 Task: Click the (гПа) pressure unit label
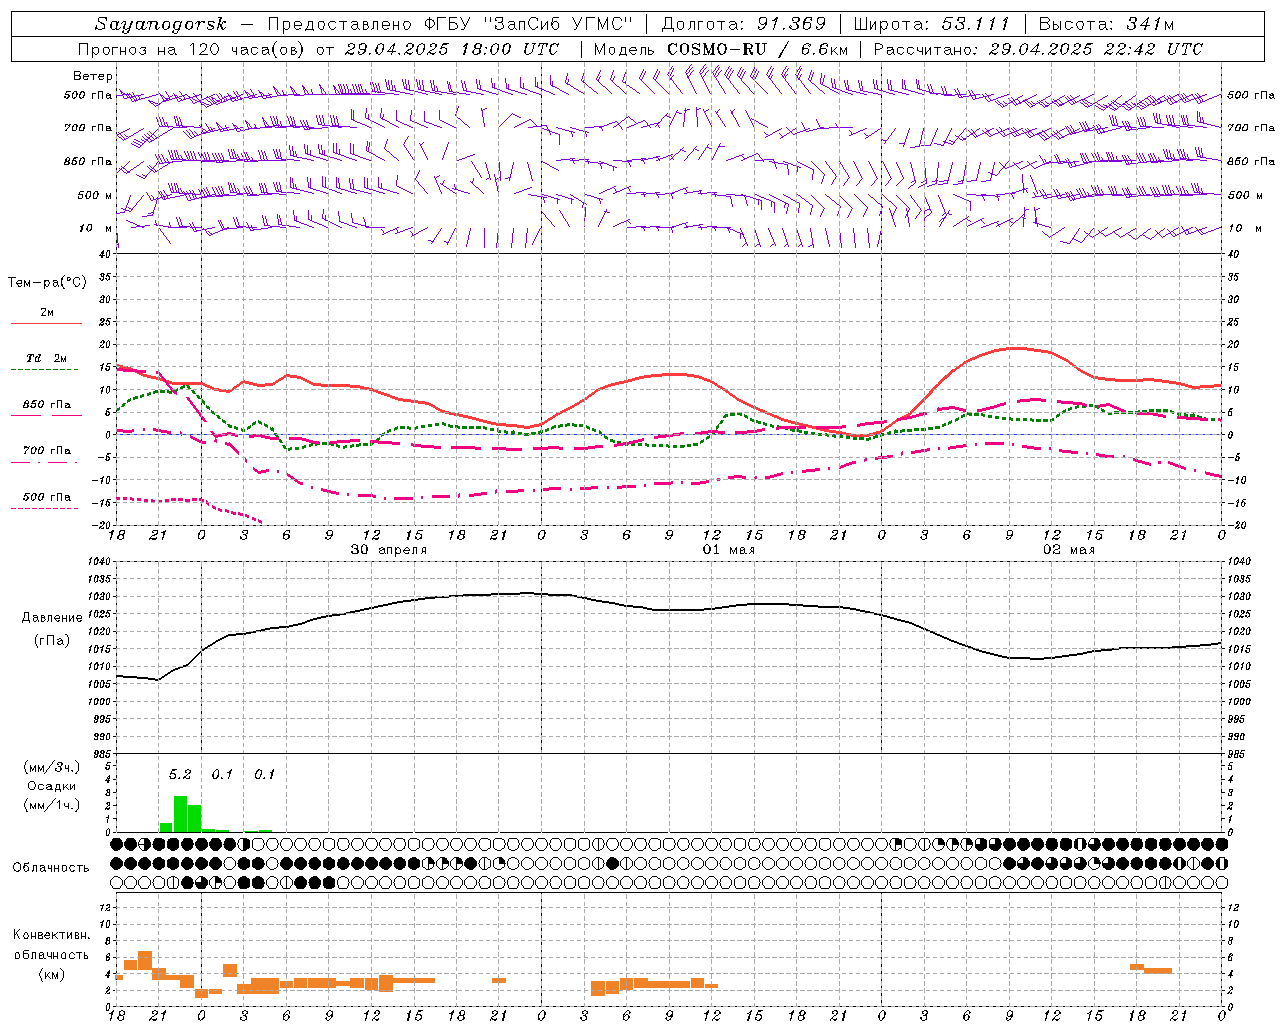click(52, 641)
